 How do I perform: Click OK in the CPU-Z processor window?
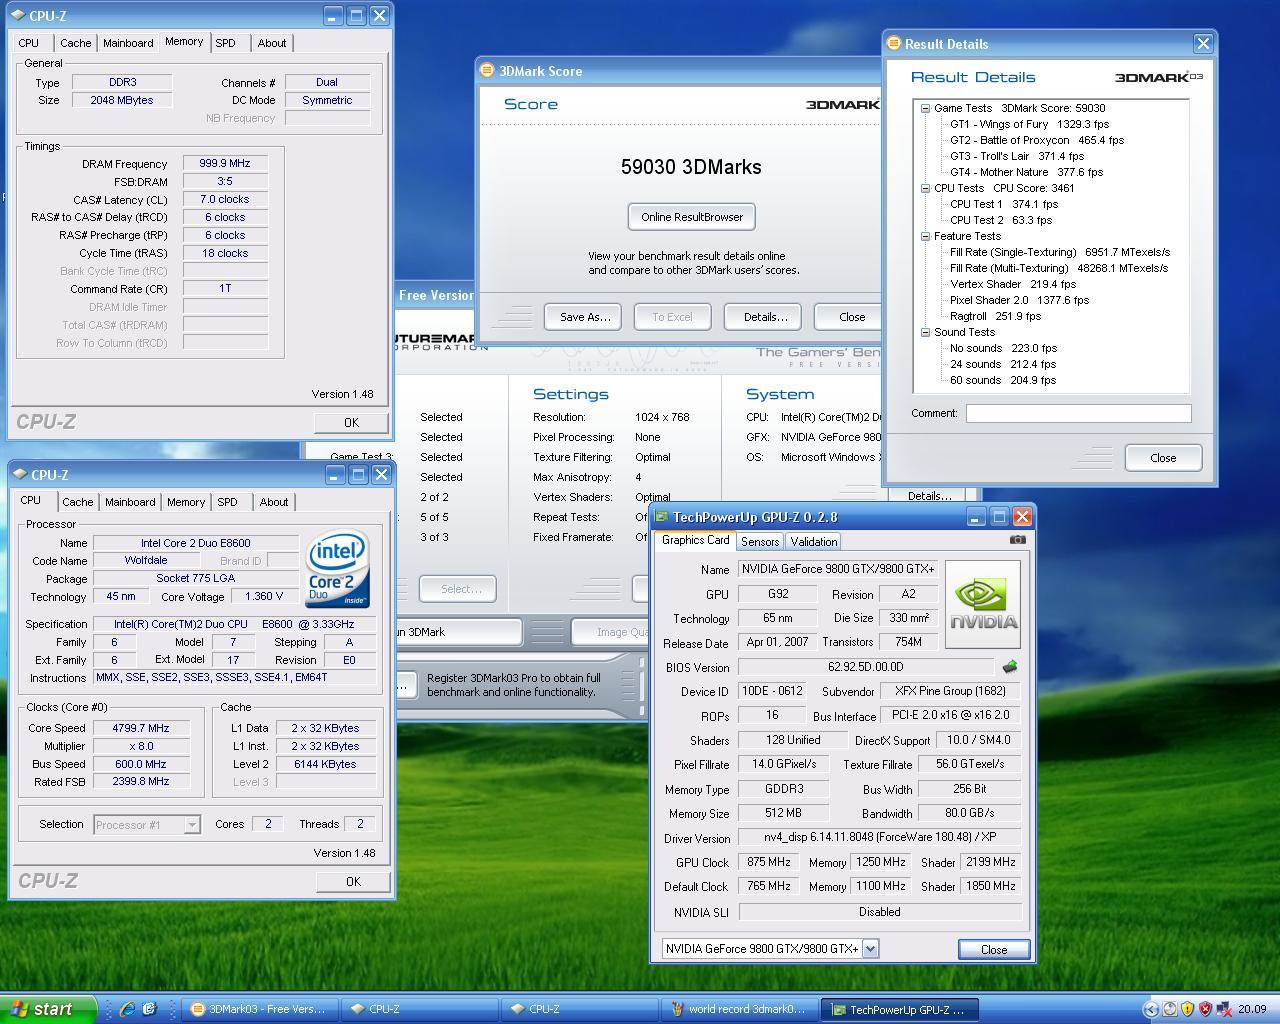click(x=353, y=881)
